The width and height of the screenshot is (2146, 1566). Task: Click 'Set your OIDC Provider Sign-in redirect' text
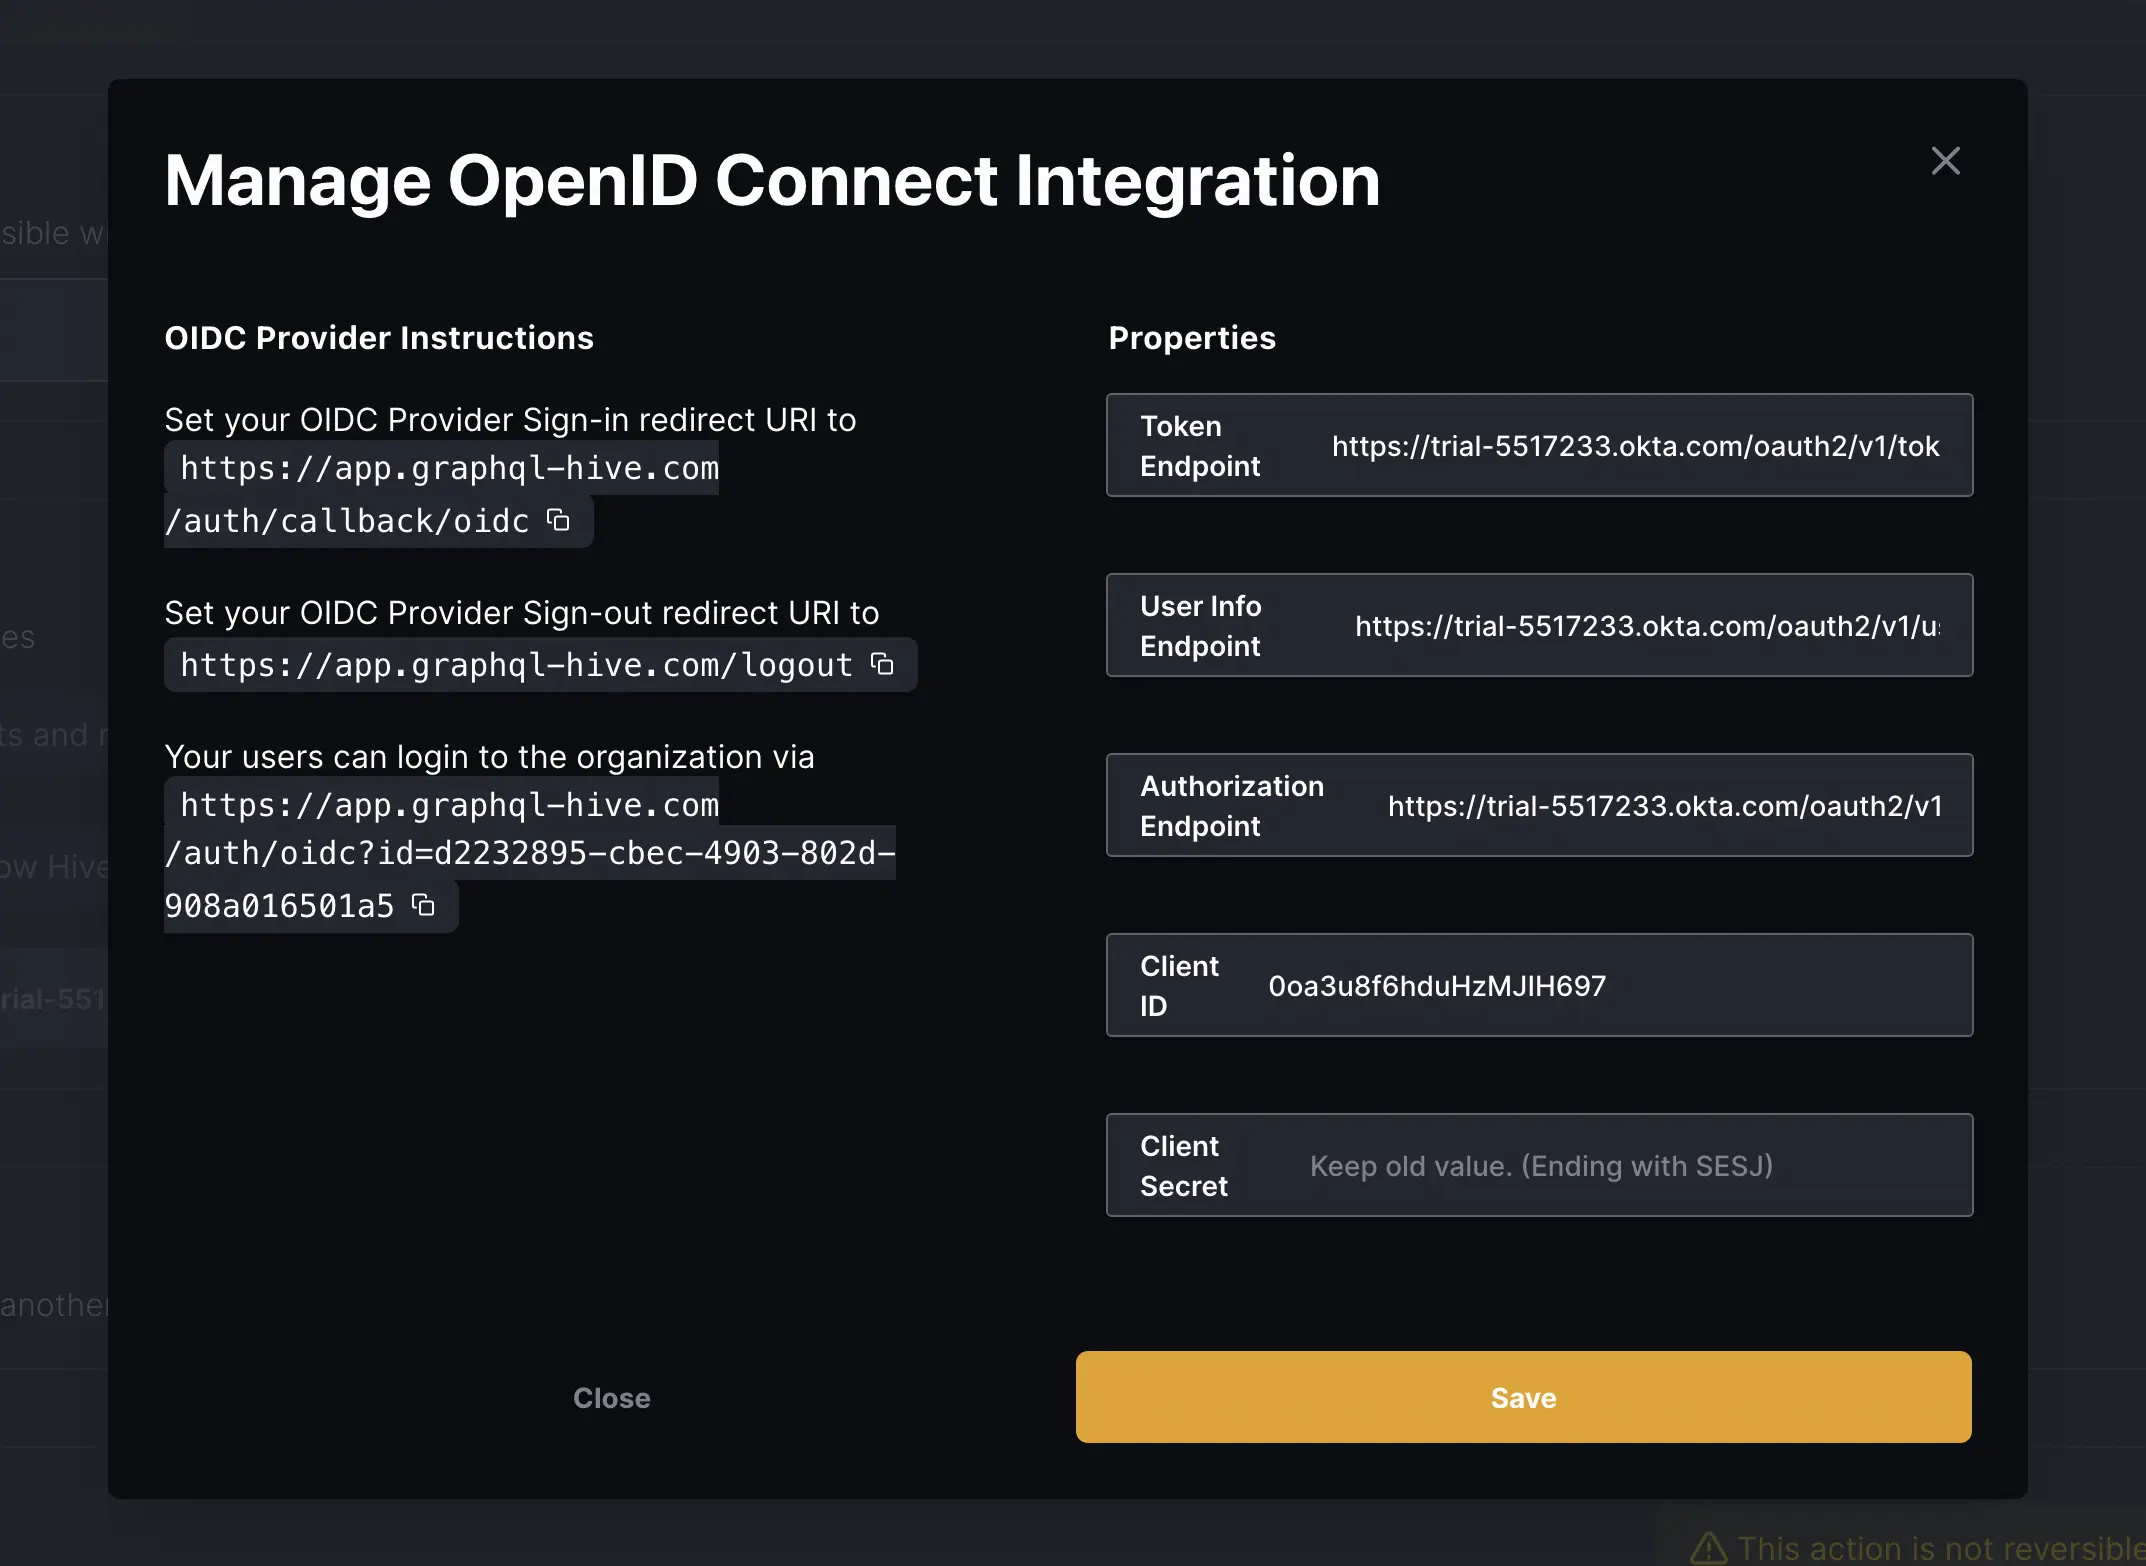[510, 420]
